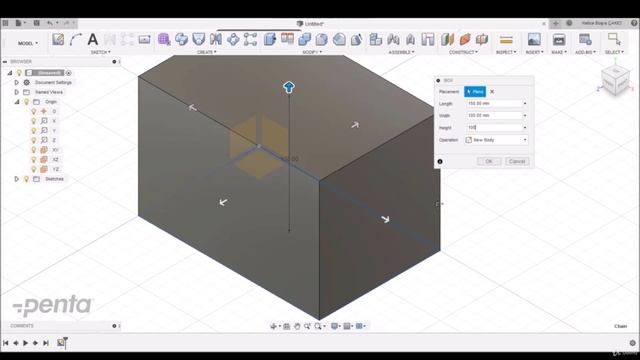Image resolution: width=640 pixels, height=360 pixels.
Task: Click the Help question mark icon
Action: pyautogui.click(x=634, y=23)
